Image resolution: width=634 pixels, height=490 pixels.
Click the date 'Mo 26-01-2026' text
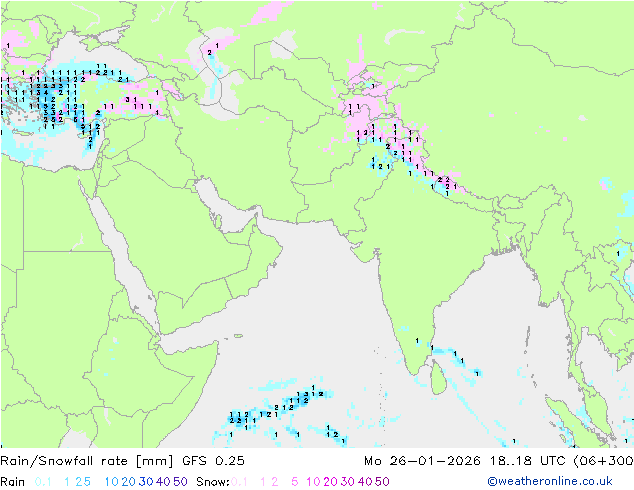[x=423, y=461]
